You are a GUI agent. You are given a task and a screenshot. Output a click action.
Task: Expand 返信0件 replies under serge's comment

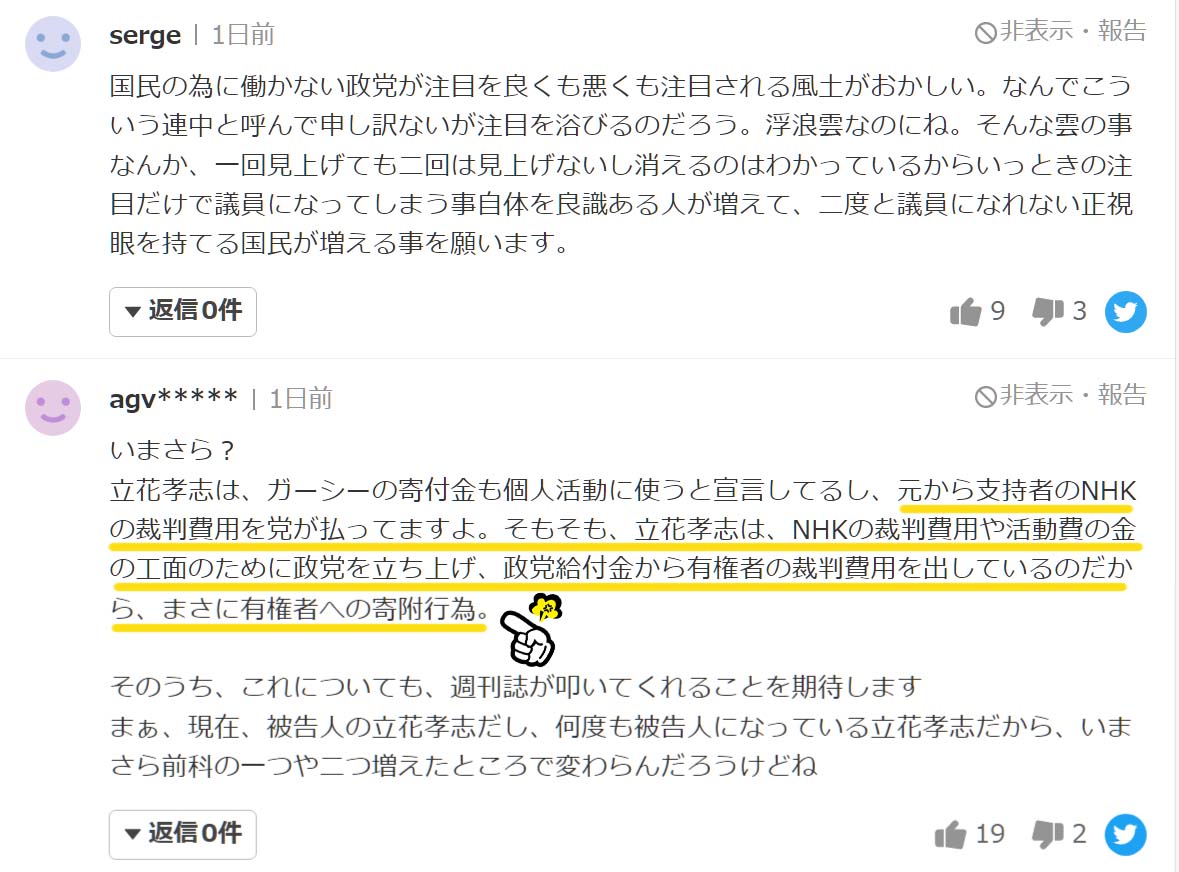(183, 311)
